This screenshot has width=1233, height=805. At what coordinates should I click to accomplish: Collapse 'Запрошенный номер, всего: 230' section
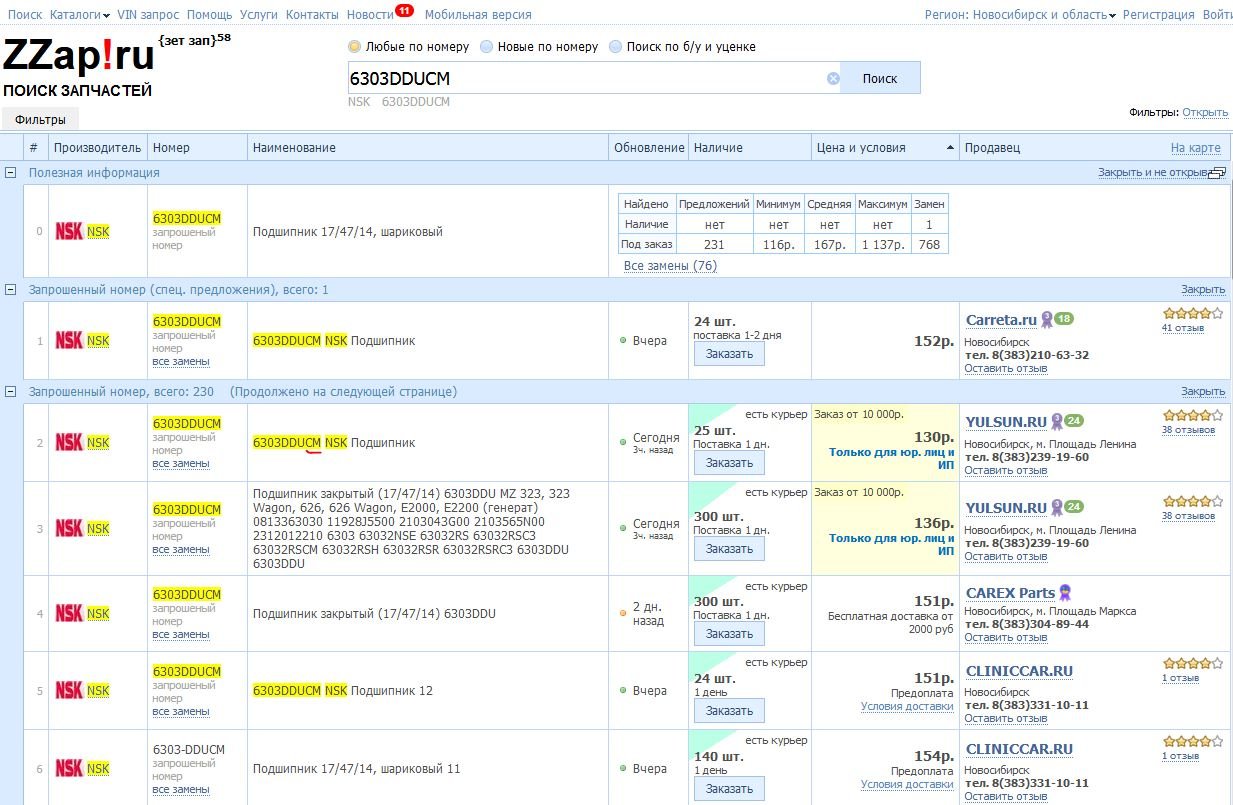(x=11, y=391)
